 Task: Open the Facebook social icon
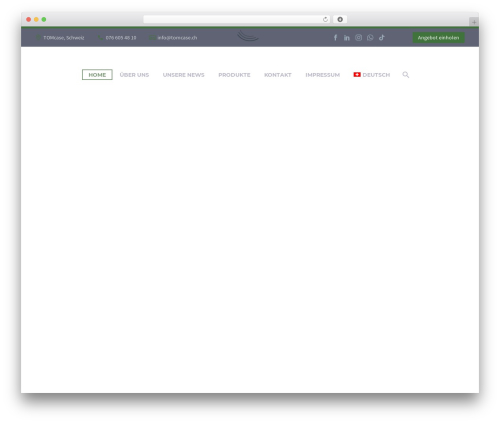[x=335, y=38]
